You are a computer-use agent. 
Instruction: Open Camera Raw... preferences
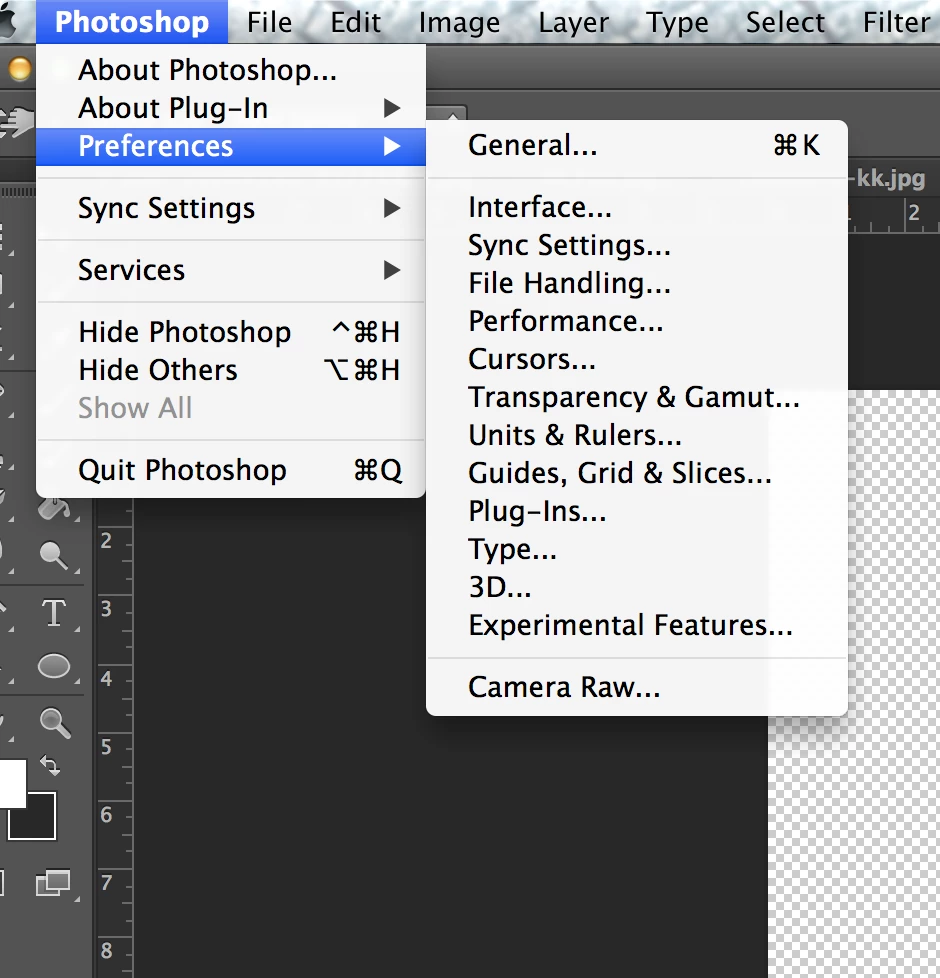coord(637,687)
